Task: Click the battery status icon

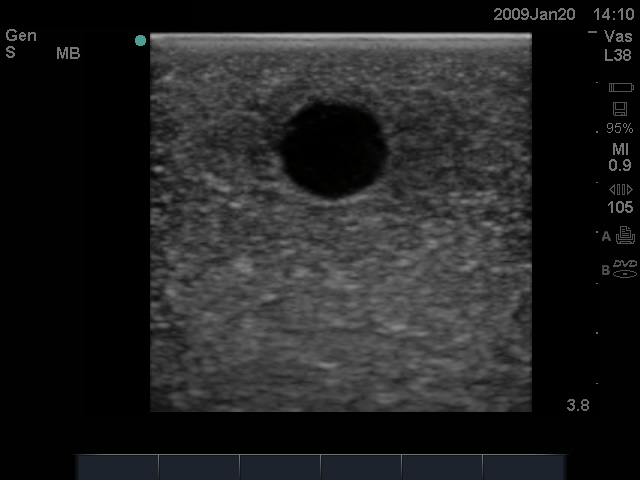Action: (620, 88)
